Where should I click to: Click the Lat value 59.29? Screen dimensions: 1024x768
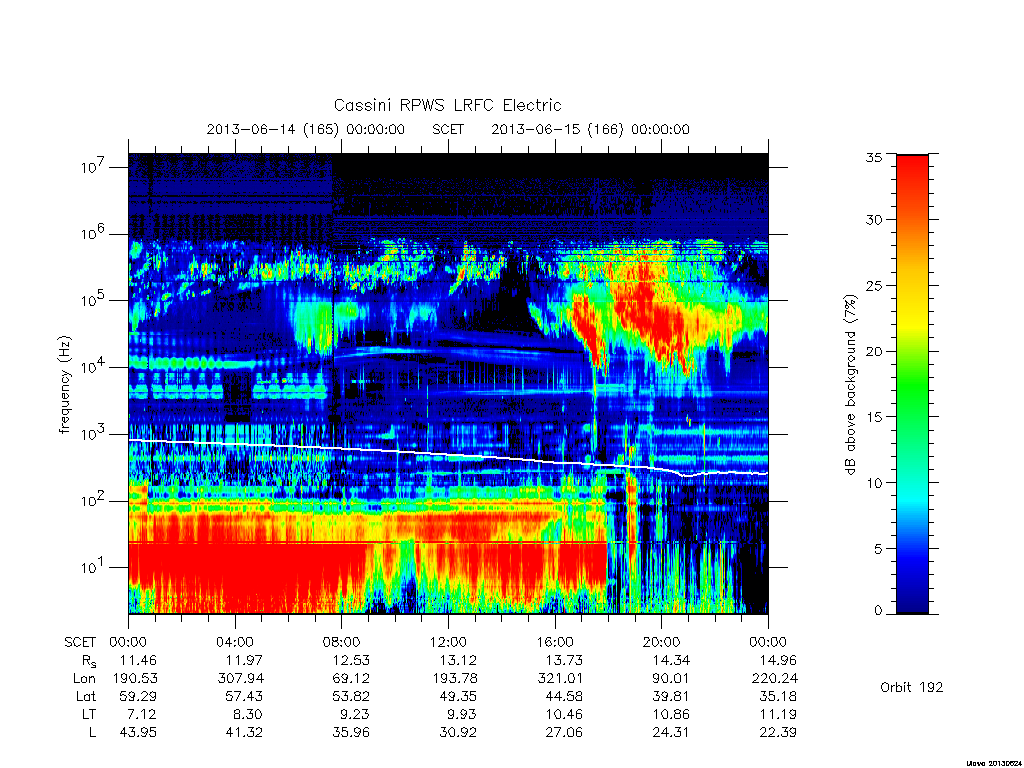[x=138, y=696]
